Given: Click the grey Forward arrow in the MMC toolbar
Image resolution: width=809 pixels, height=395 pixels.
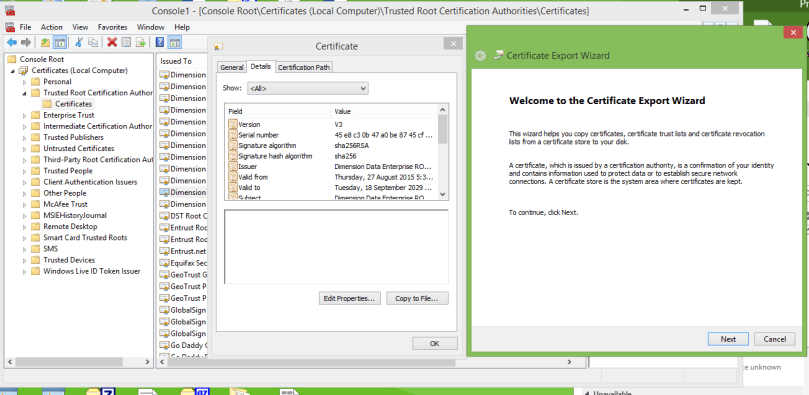Looking at the screenshot, I should pos(25,43).
